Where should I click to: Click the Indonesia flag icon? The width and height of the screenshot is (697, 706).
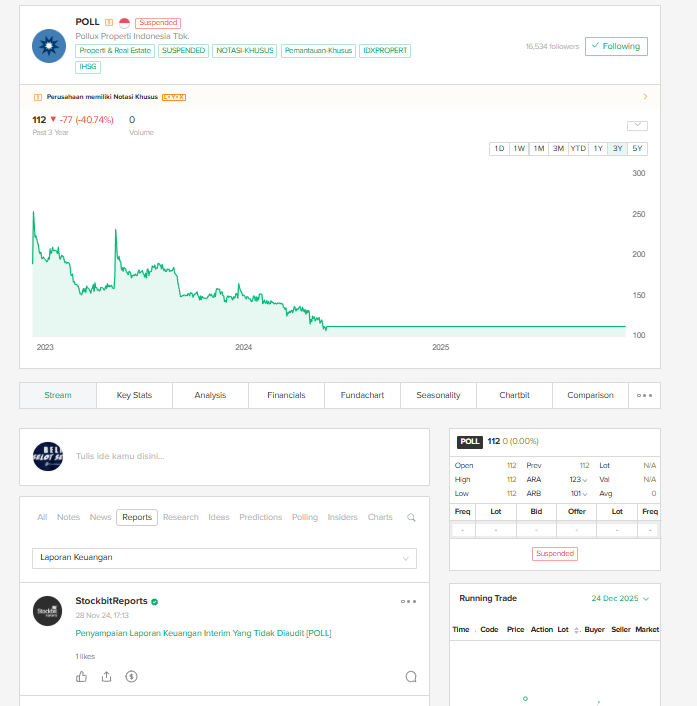pyautogui.click(x=124, y=23)
